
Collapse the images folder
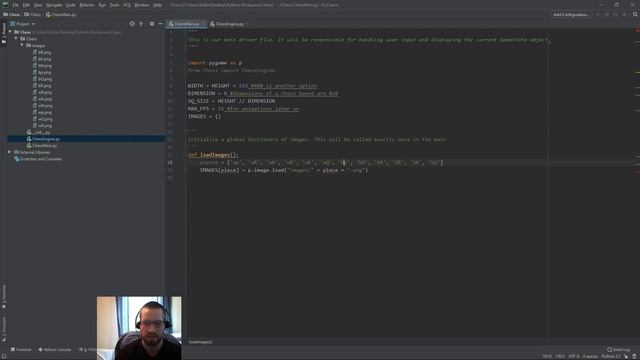click(22, 45)
